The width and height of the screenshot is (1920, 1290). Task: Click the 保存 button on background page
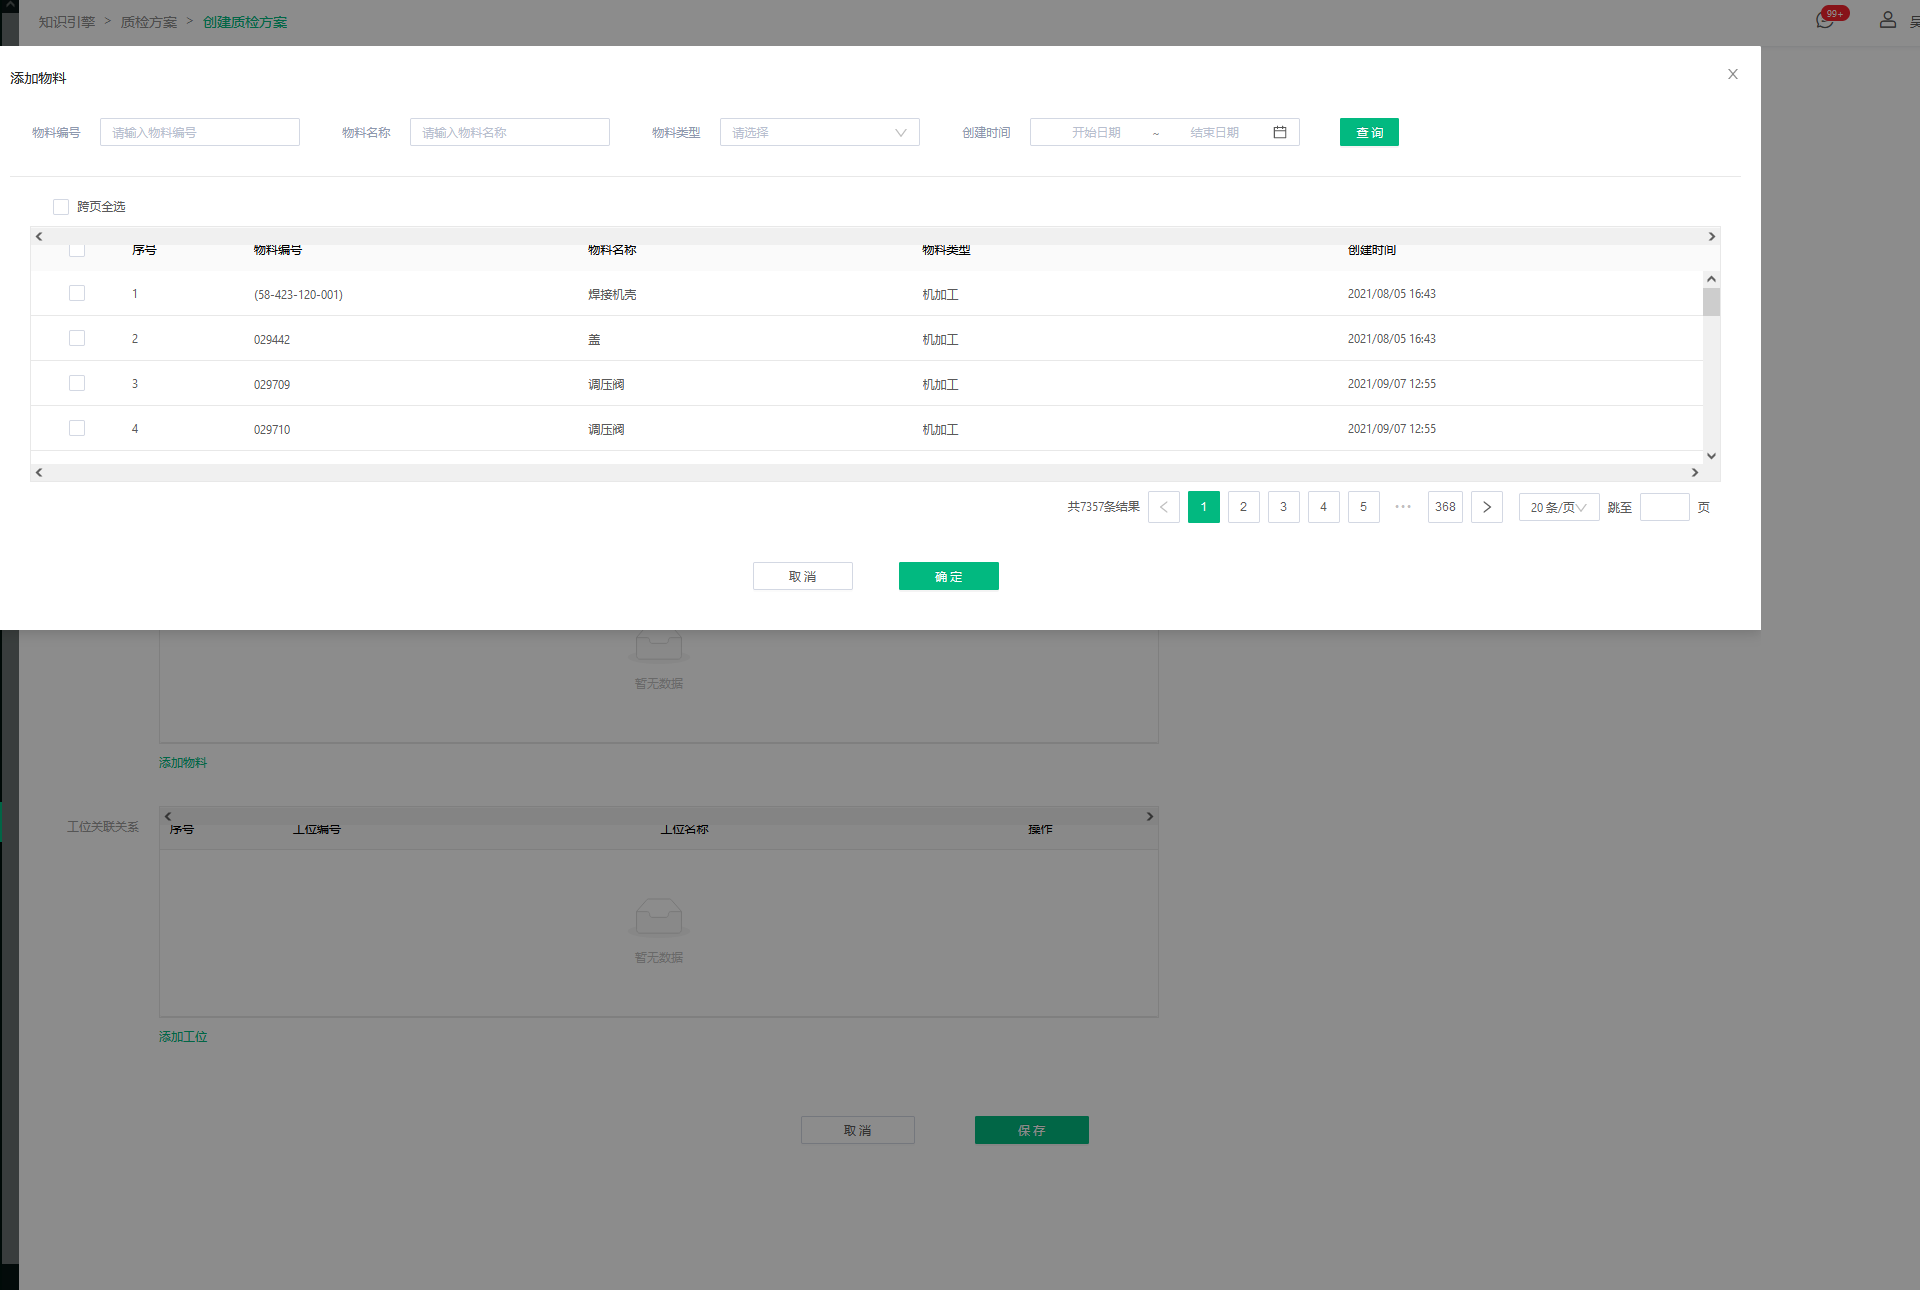click(1032, 1130)
